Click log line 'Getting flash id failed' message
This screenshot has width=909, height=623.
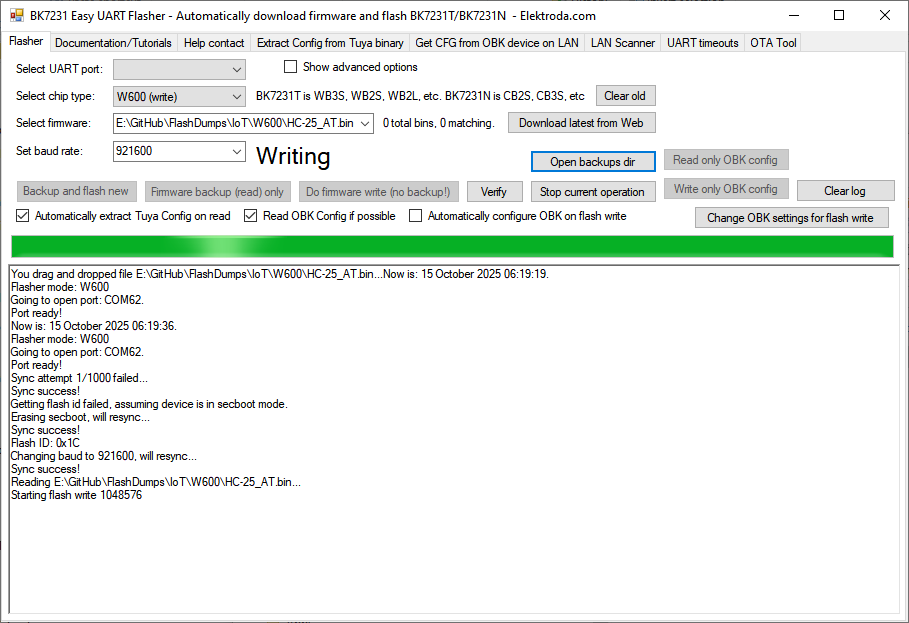(150, 404)
